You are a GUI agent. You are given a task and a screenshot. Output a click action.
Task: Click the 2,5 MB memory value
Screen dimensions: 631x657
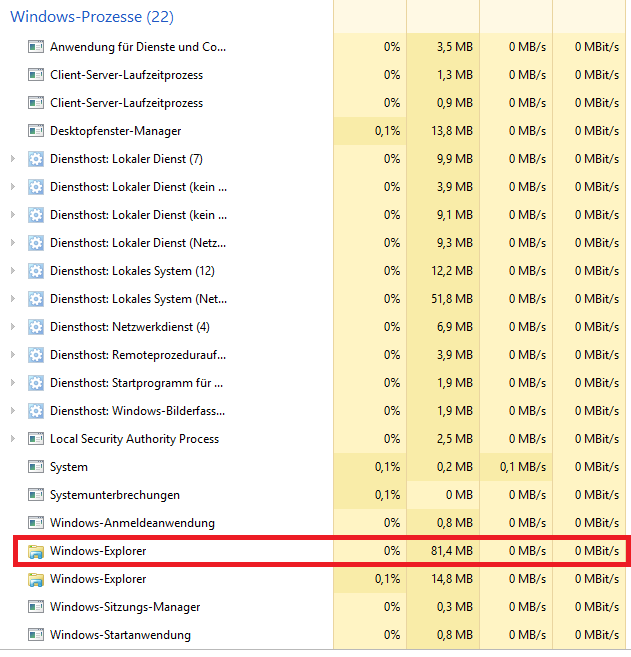pyautogui.click(x=455, y=439)
